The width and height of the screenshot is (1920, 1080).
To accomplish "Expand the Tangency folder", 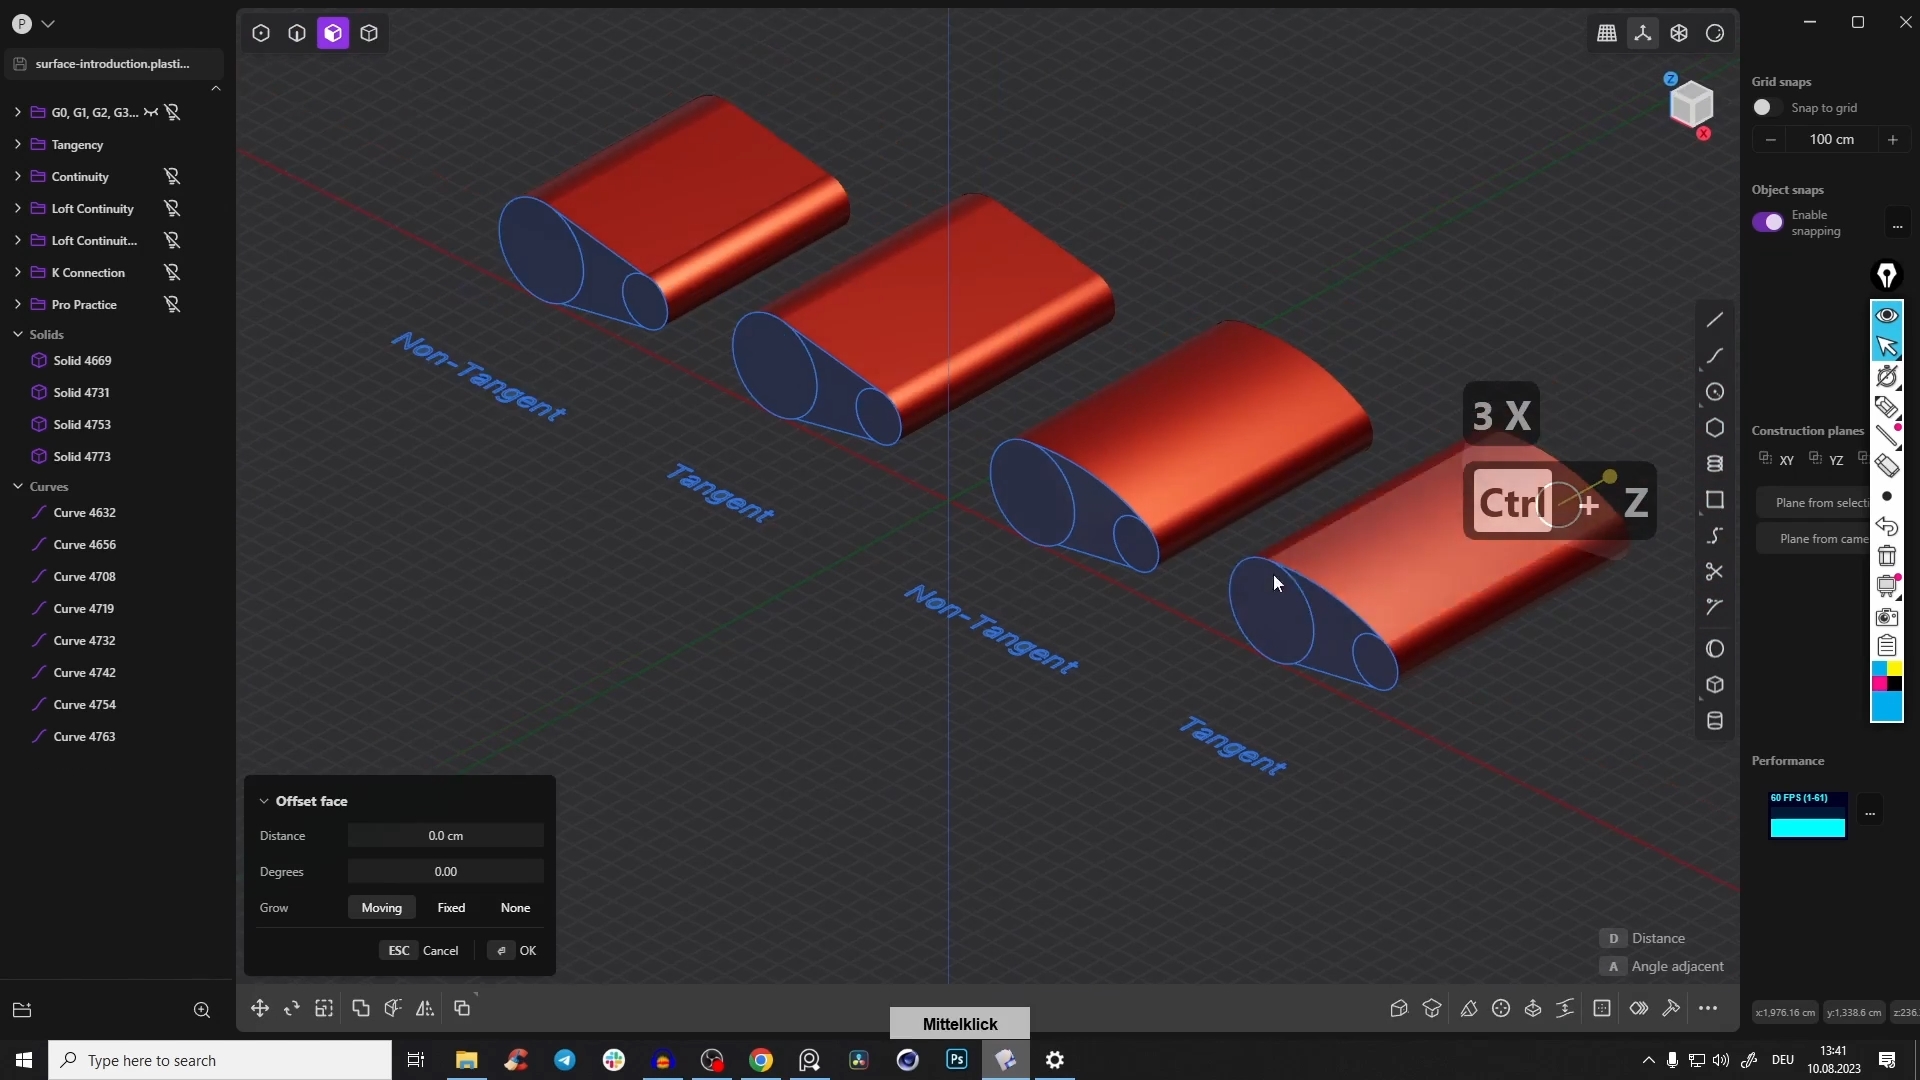I will coord(17,145).
